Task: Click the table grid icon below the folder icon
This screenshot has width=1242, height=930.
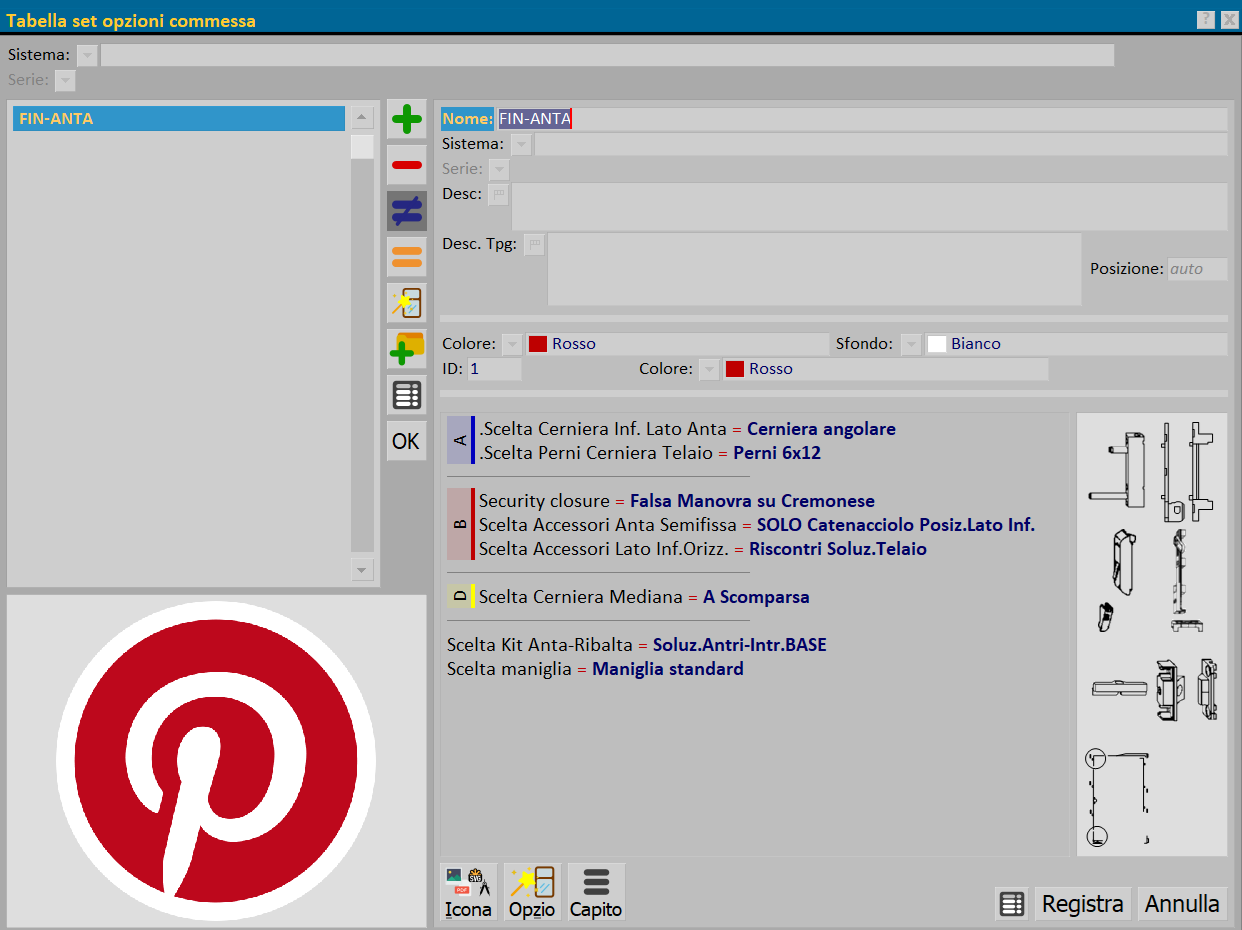Action: click(407, 395)
